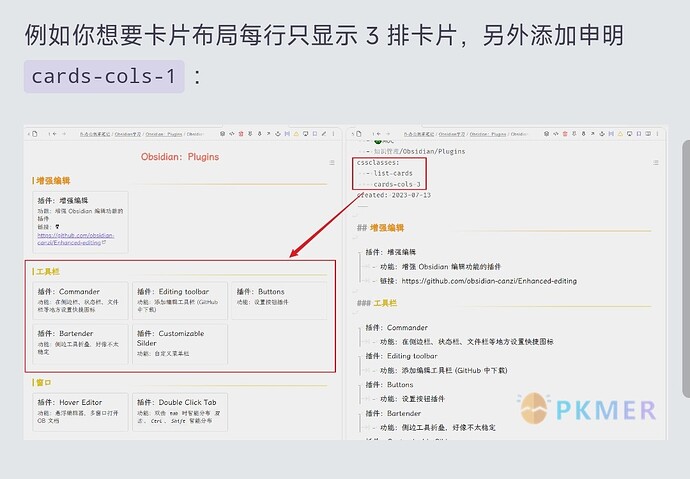The height and width of the screenshot is (479, 690).
Task: Click the monitor icon in left pane toolbar
Action: point(305,134)
